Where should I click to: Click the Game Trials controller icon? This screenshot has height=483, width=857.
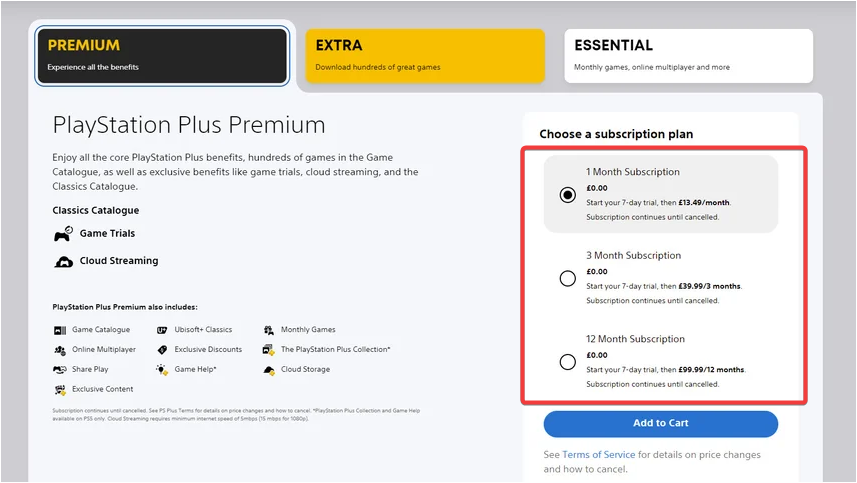pos(63,234)
